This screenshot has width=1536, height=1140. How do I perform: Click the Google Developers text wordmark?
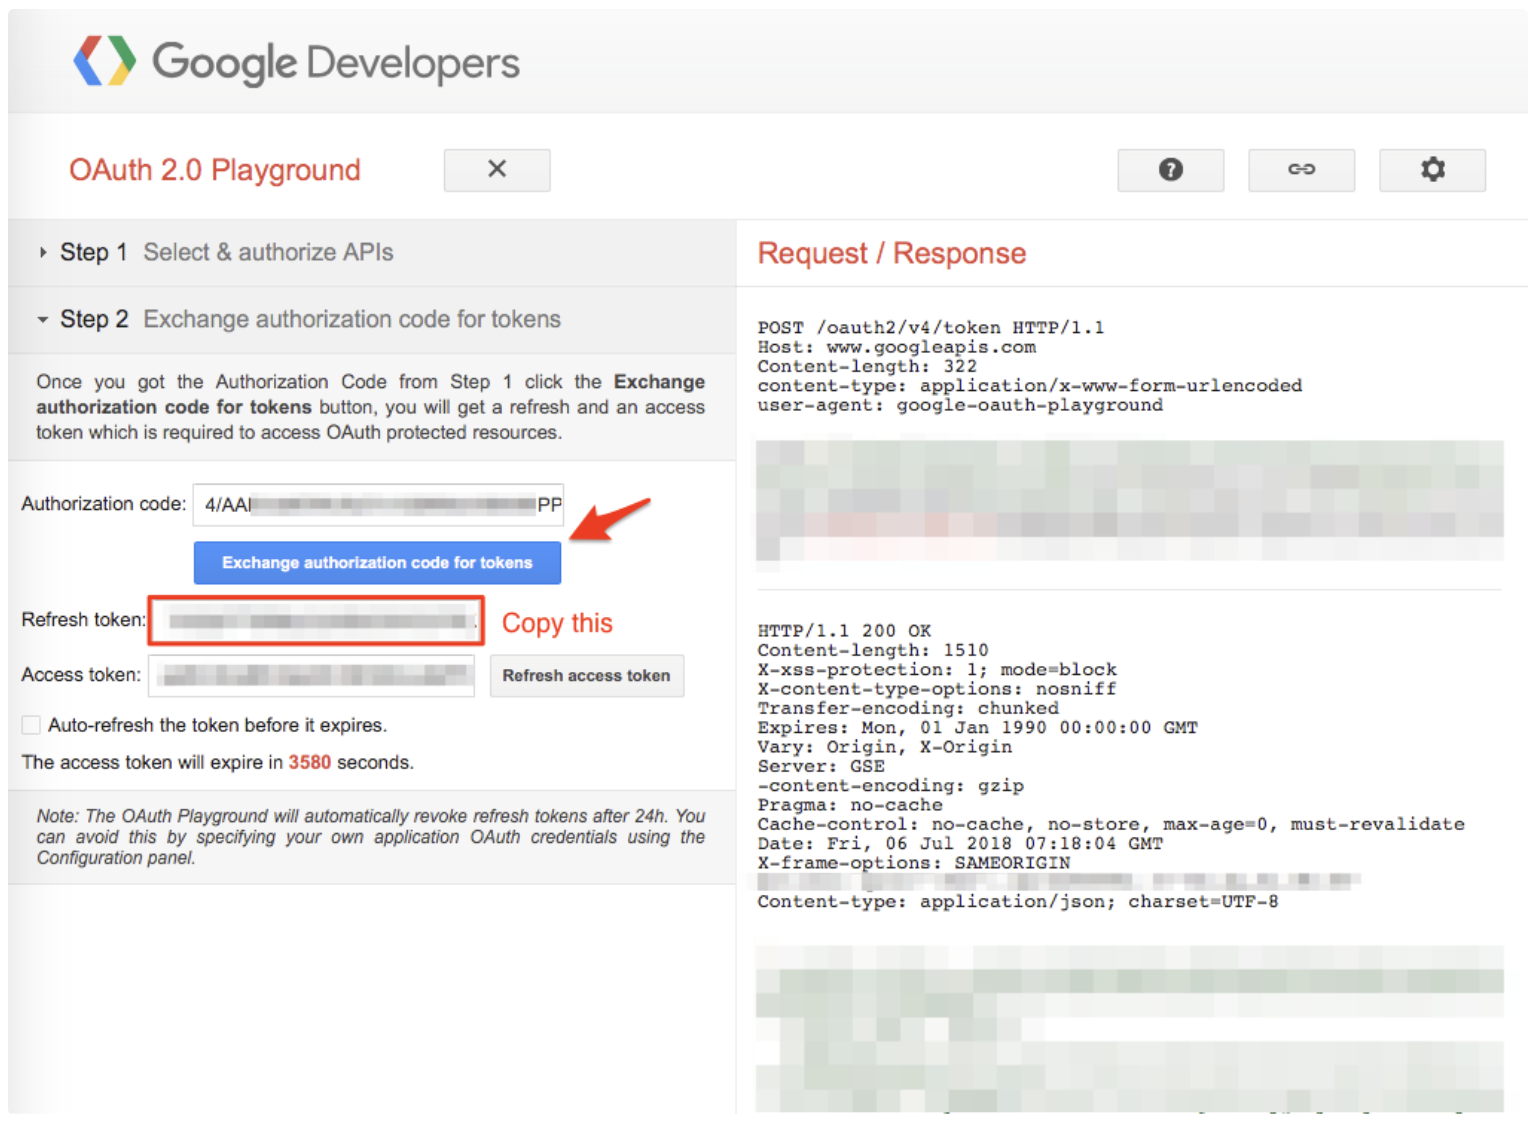336,63
